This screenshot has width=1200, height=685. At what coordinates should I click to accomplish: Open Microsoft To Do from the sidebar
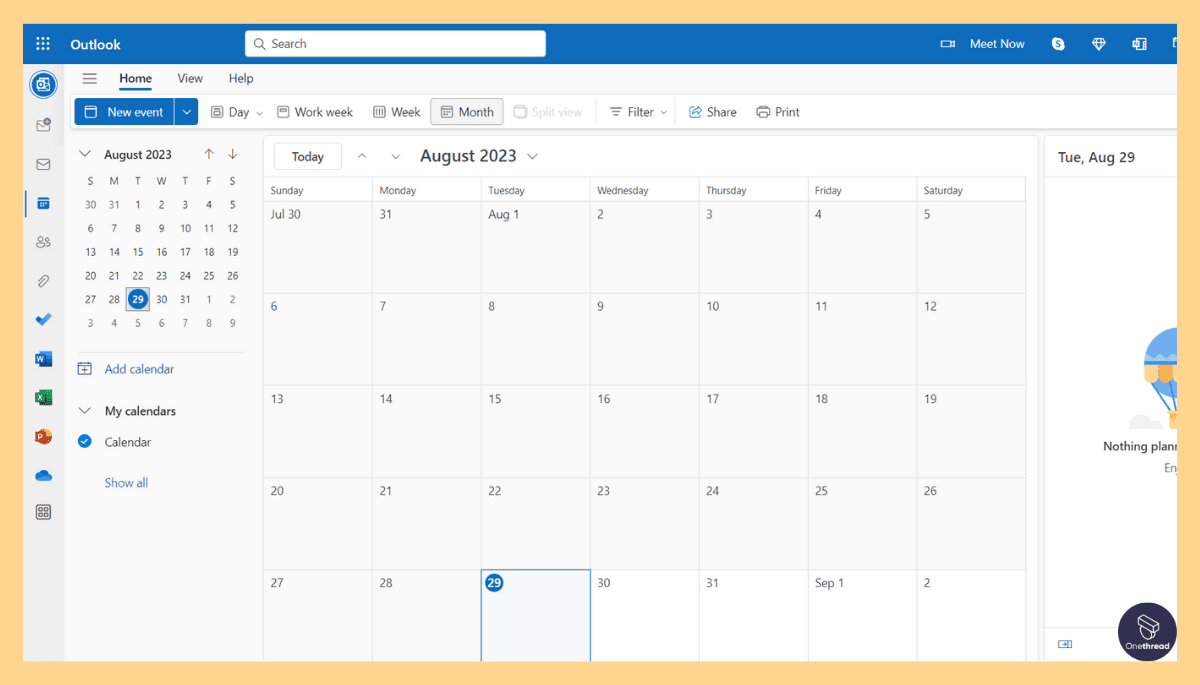43,320
